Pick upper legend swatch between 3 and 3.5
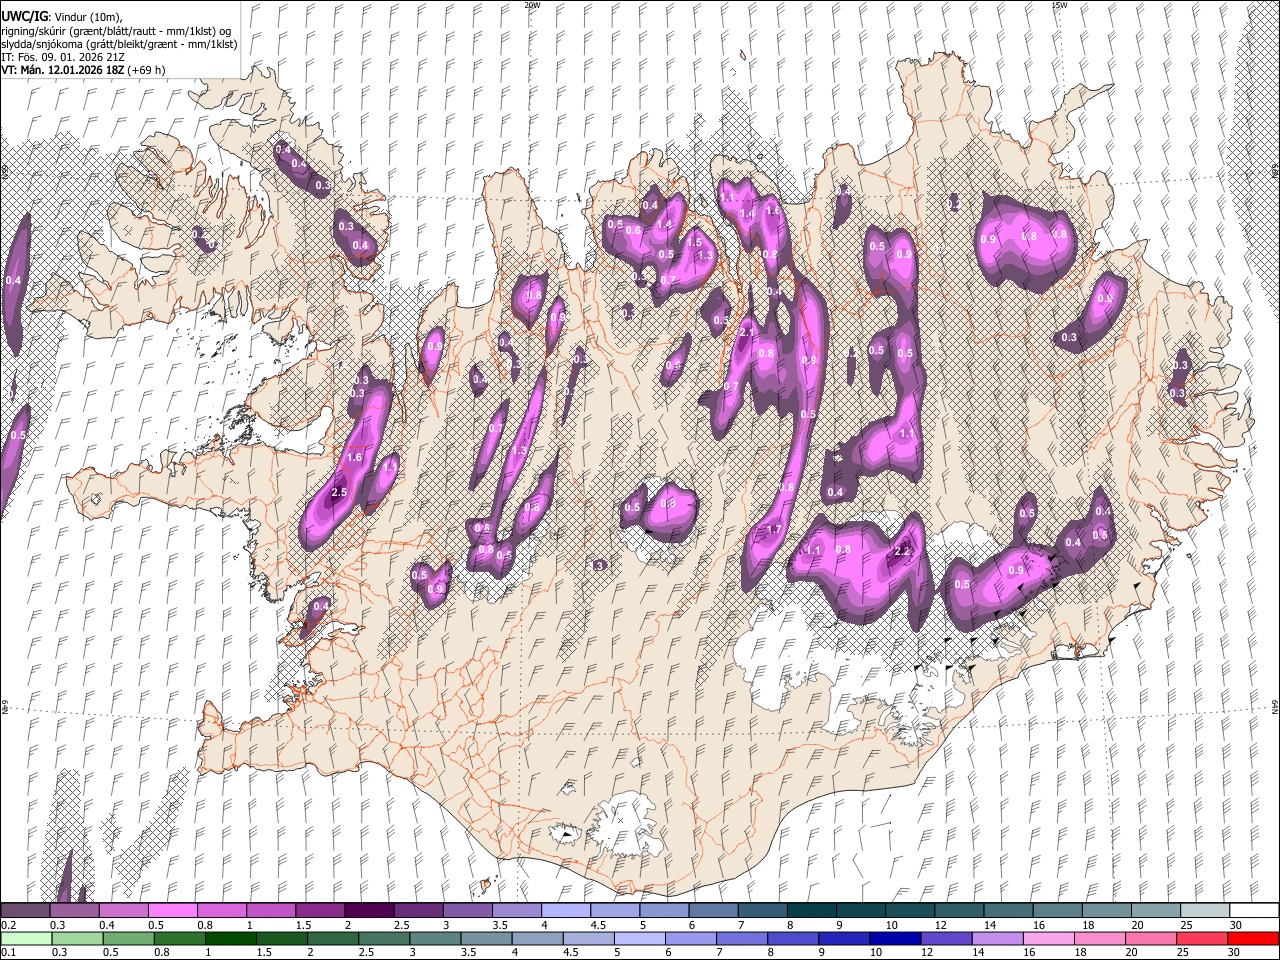1280x960 pixels. click(x=467, y=911)
